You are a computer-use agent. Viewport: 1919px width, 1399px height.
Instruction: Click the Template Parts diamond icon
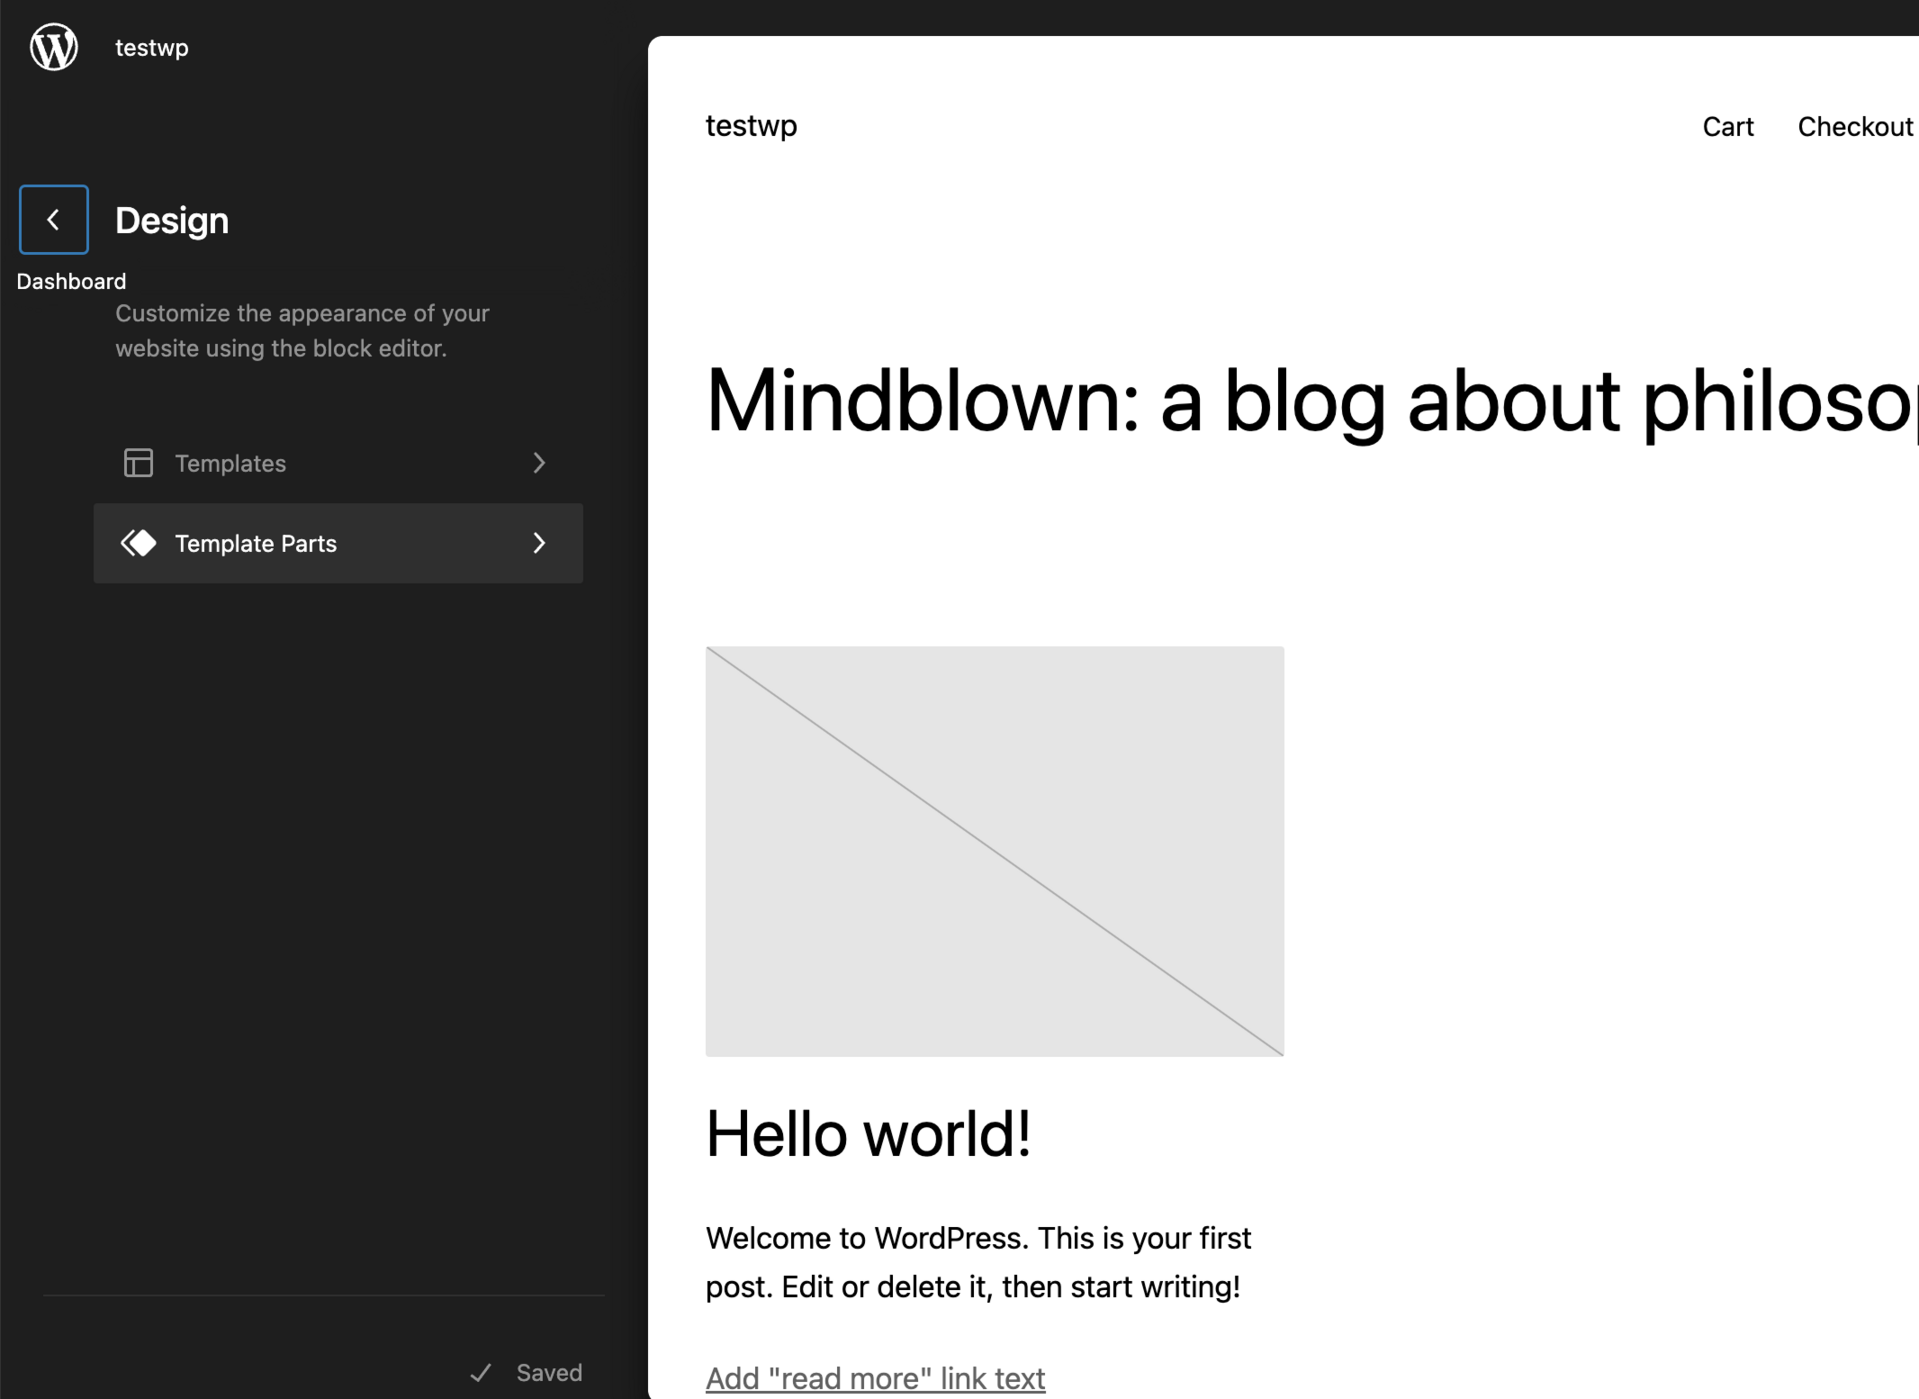point(138,543)
